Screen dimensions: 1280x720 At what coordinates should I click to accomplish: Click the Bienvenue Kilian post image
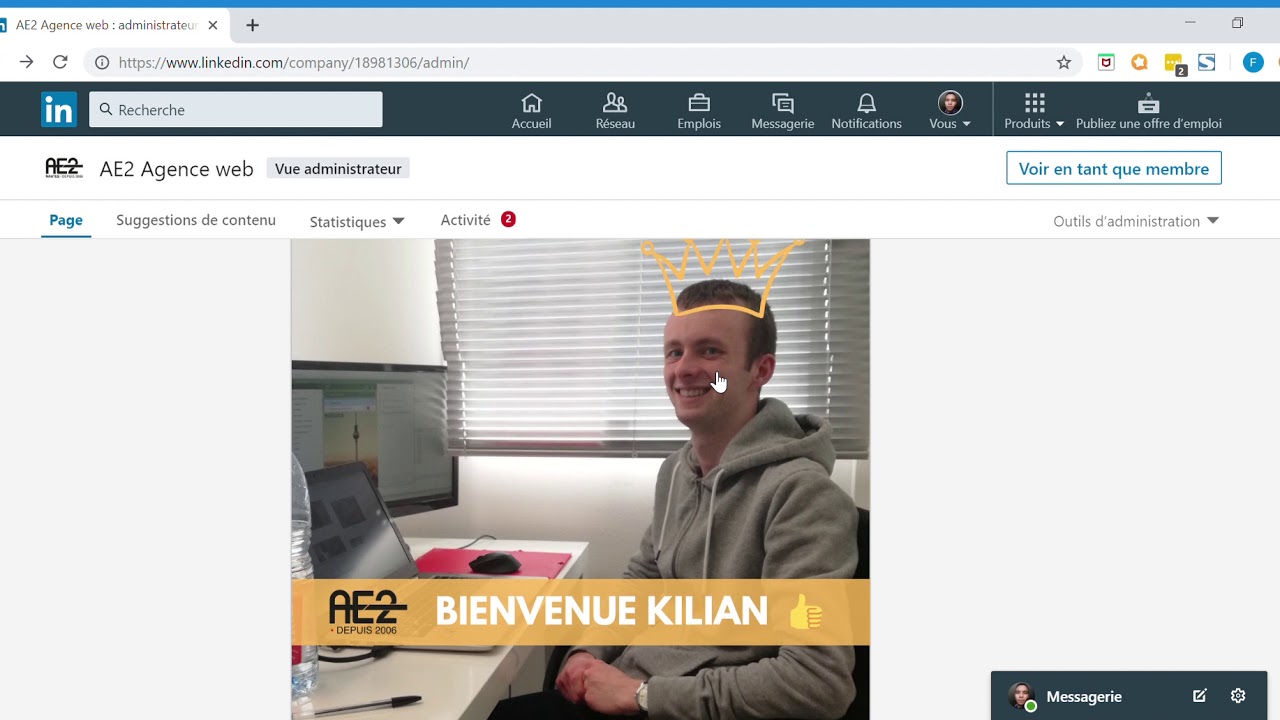coord(580,479)
